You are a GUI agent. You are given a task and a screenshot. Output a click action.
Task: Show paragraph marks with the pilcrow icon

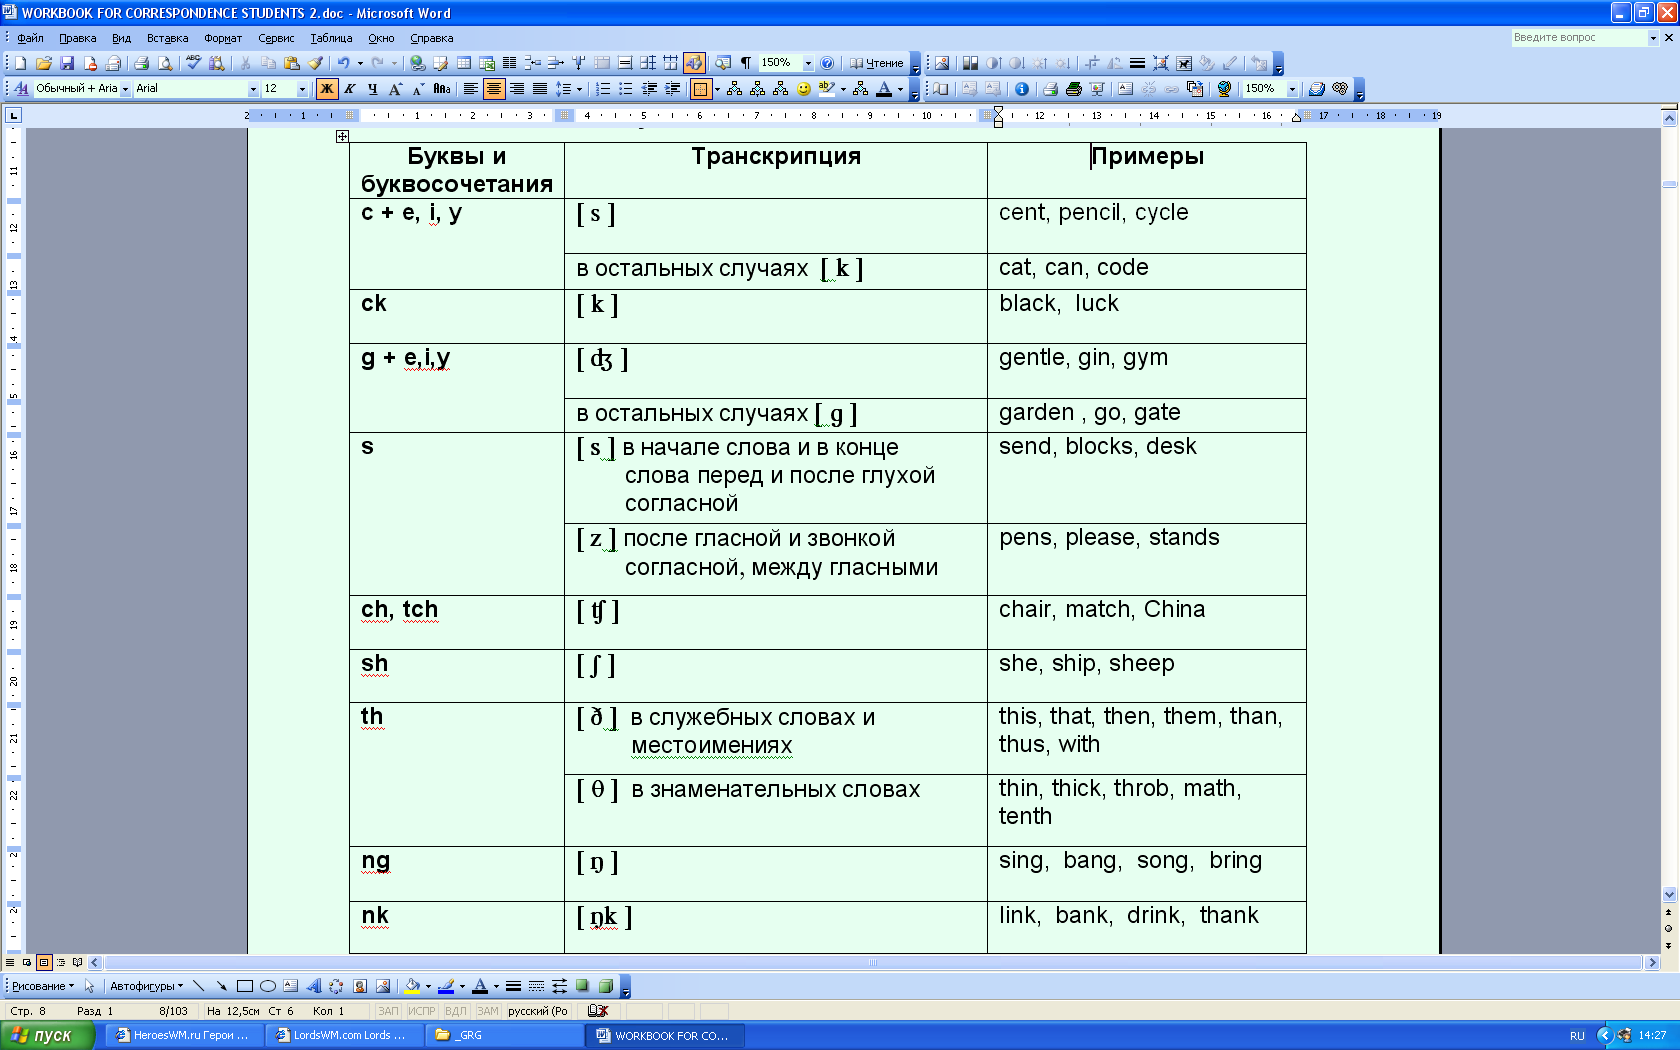pyautogui.click(x=745, y=63)
